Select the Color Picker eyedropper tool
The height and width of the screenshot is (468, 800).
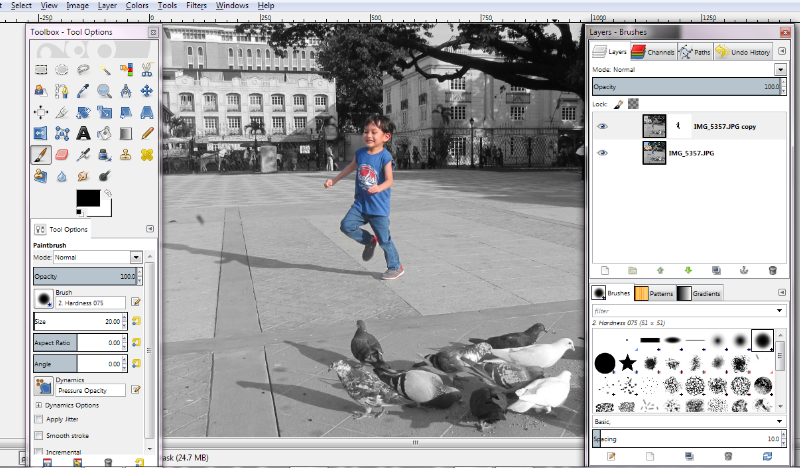pos(83,91)
